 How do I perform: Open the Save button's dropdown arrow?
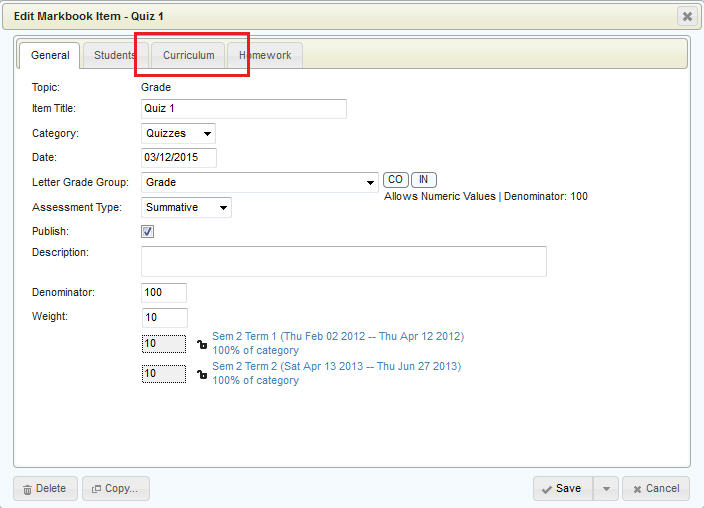[605, 488]
